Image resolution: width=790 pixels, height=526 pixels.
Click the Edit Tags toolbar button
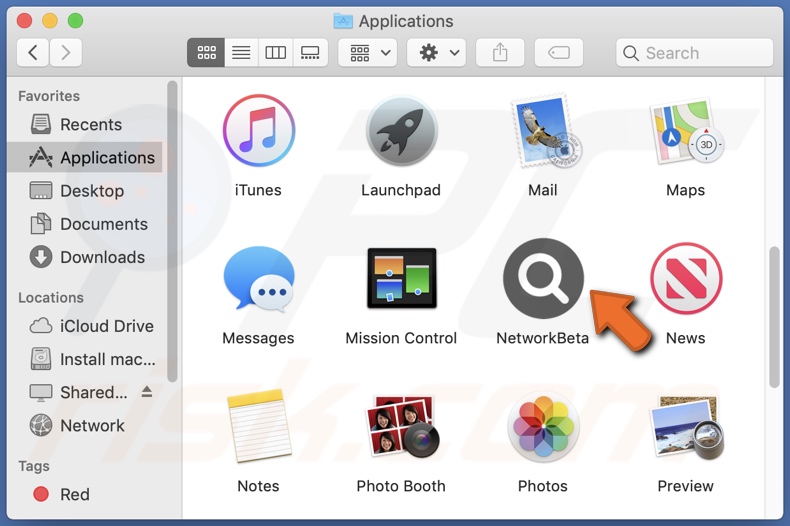coord(559,52)
